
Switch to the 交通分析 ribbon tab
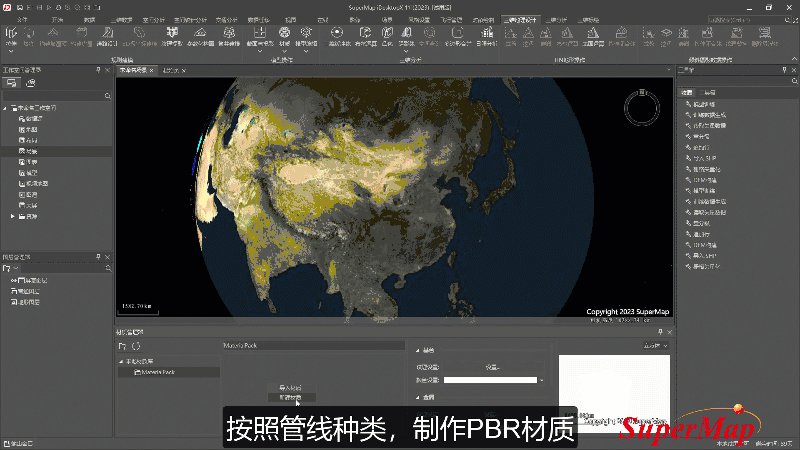(227, 20)
